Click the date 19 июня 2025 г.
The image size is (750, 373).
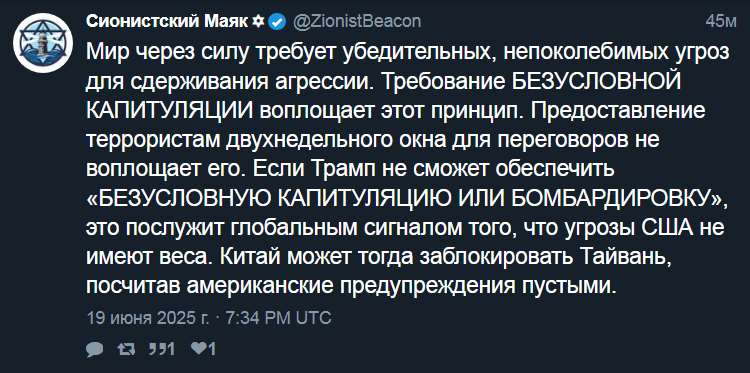point(148,318)
